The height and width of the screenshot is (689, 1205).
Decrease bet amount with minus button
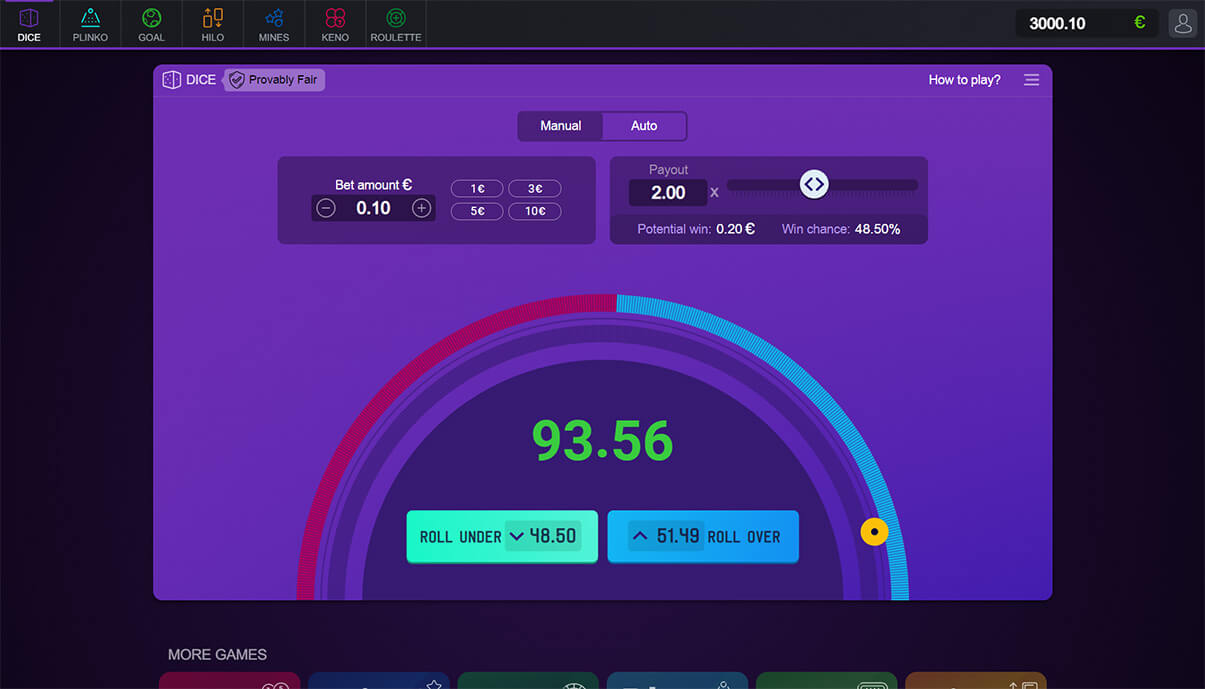326,208
